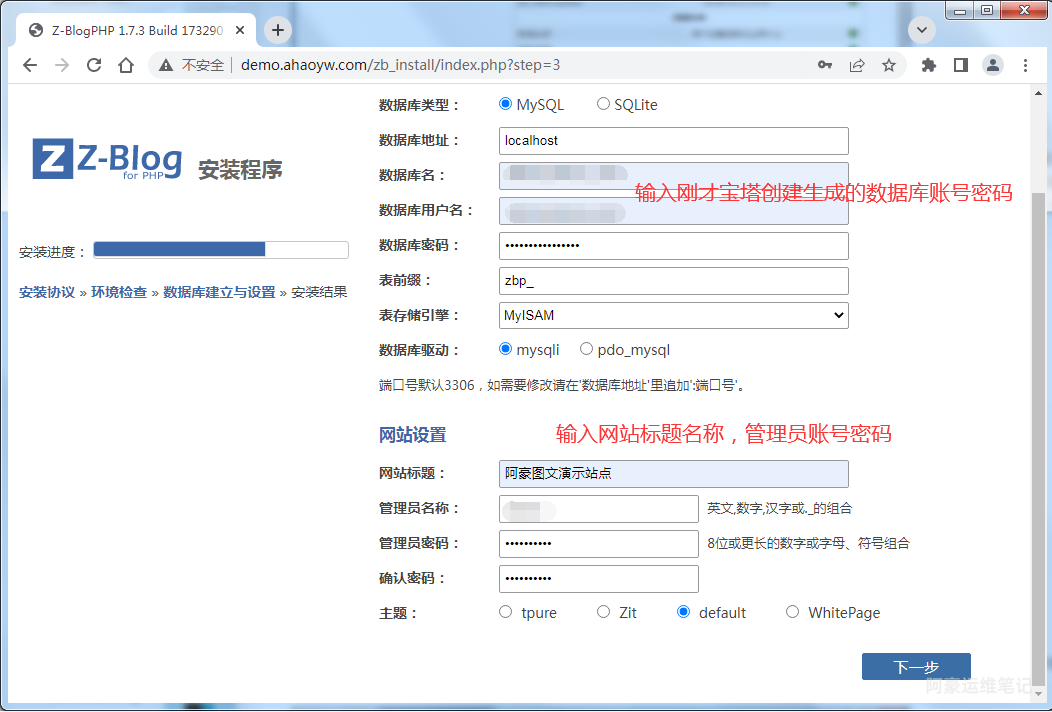Viewport: 1052px width, 712px height.
Task: Share this page via the share icon
Action: tap(857, 65)
